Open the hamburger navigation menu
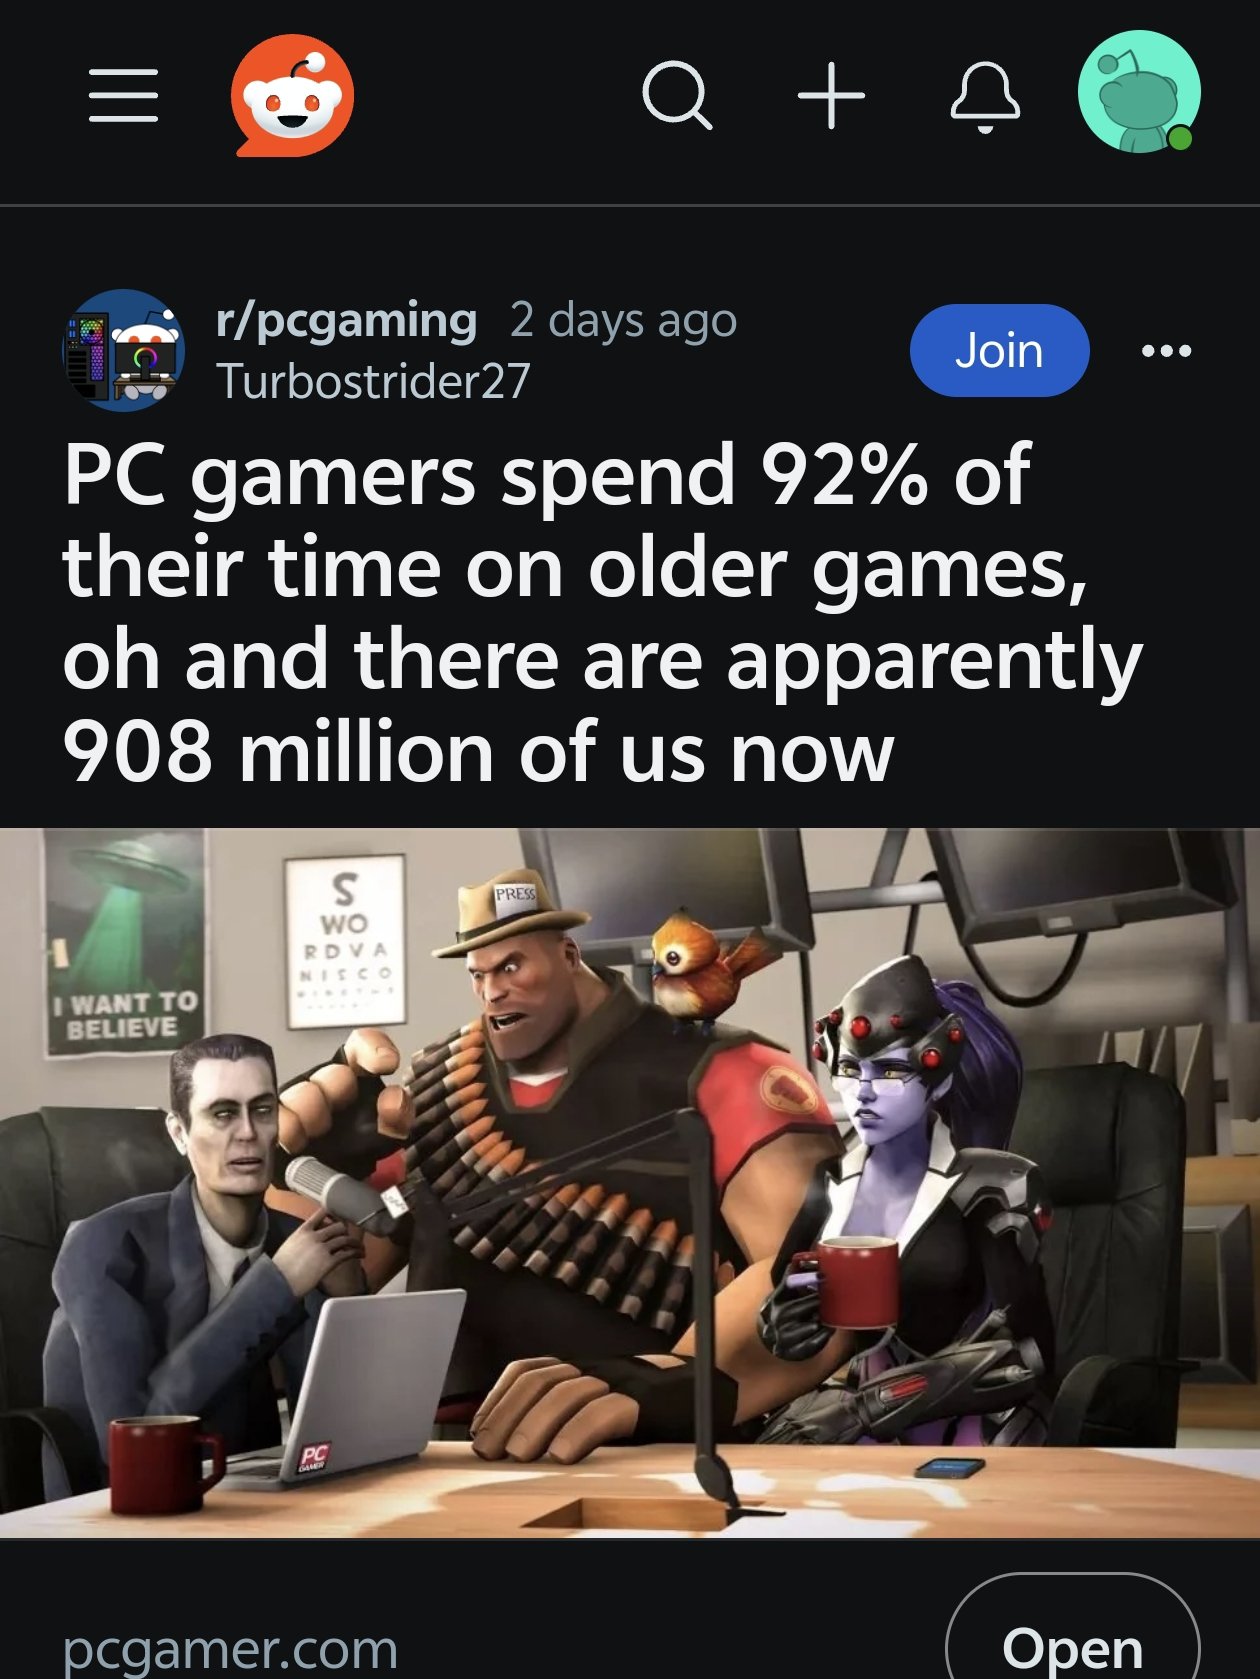Screen dimensions: 1260x1679 (x=123, y=96)
